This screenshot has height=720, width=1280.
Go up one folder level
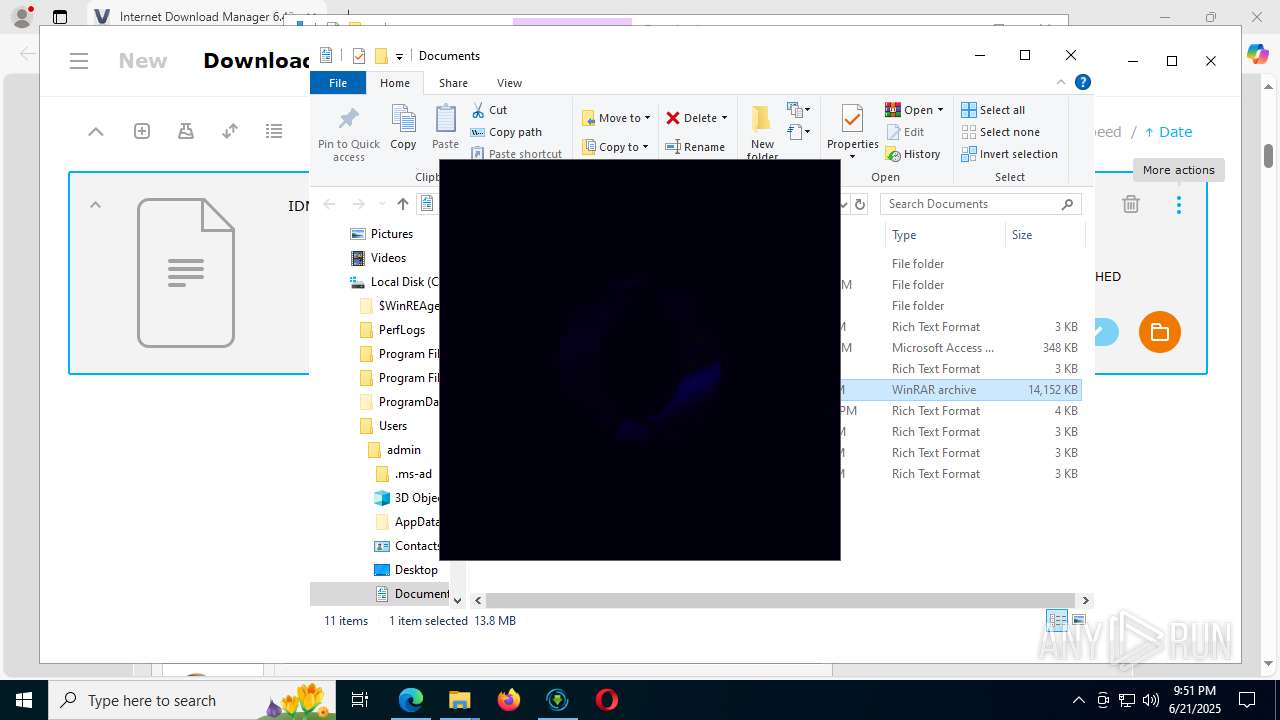click(402, 204)
